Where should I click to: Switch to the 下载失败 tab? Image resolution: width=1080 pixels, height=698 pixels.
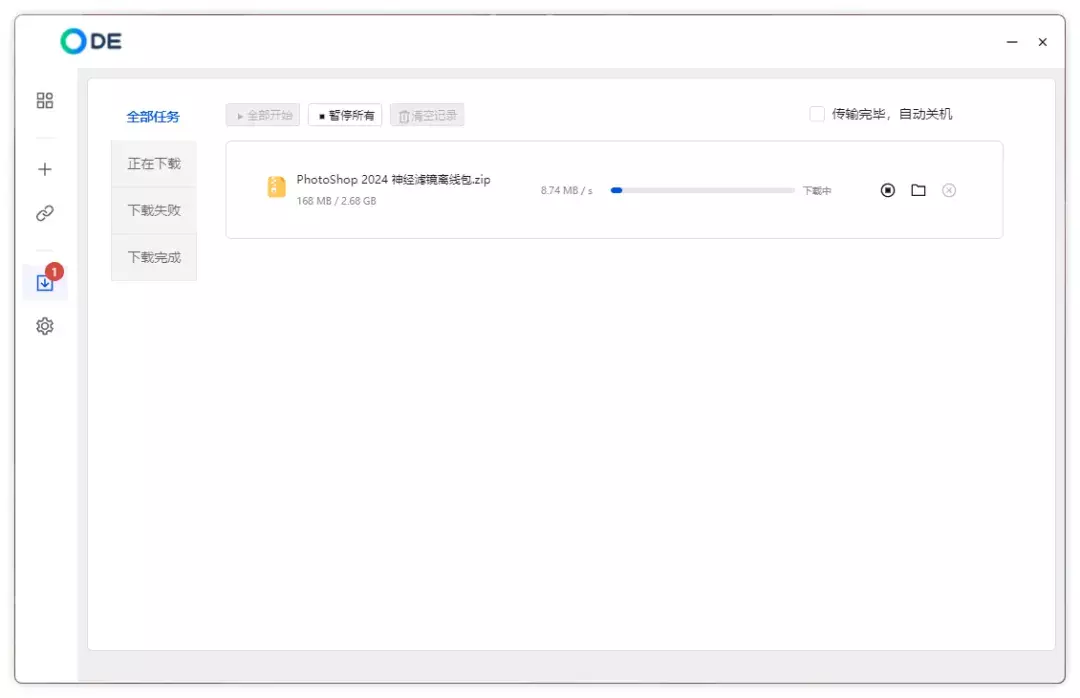[x=154, y=210]
